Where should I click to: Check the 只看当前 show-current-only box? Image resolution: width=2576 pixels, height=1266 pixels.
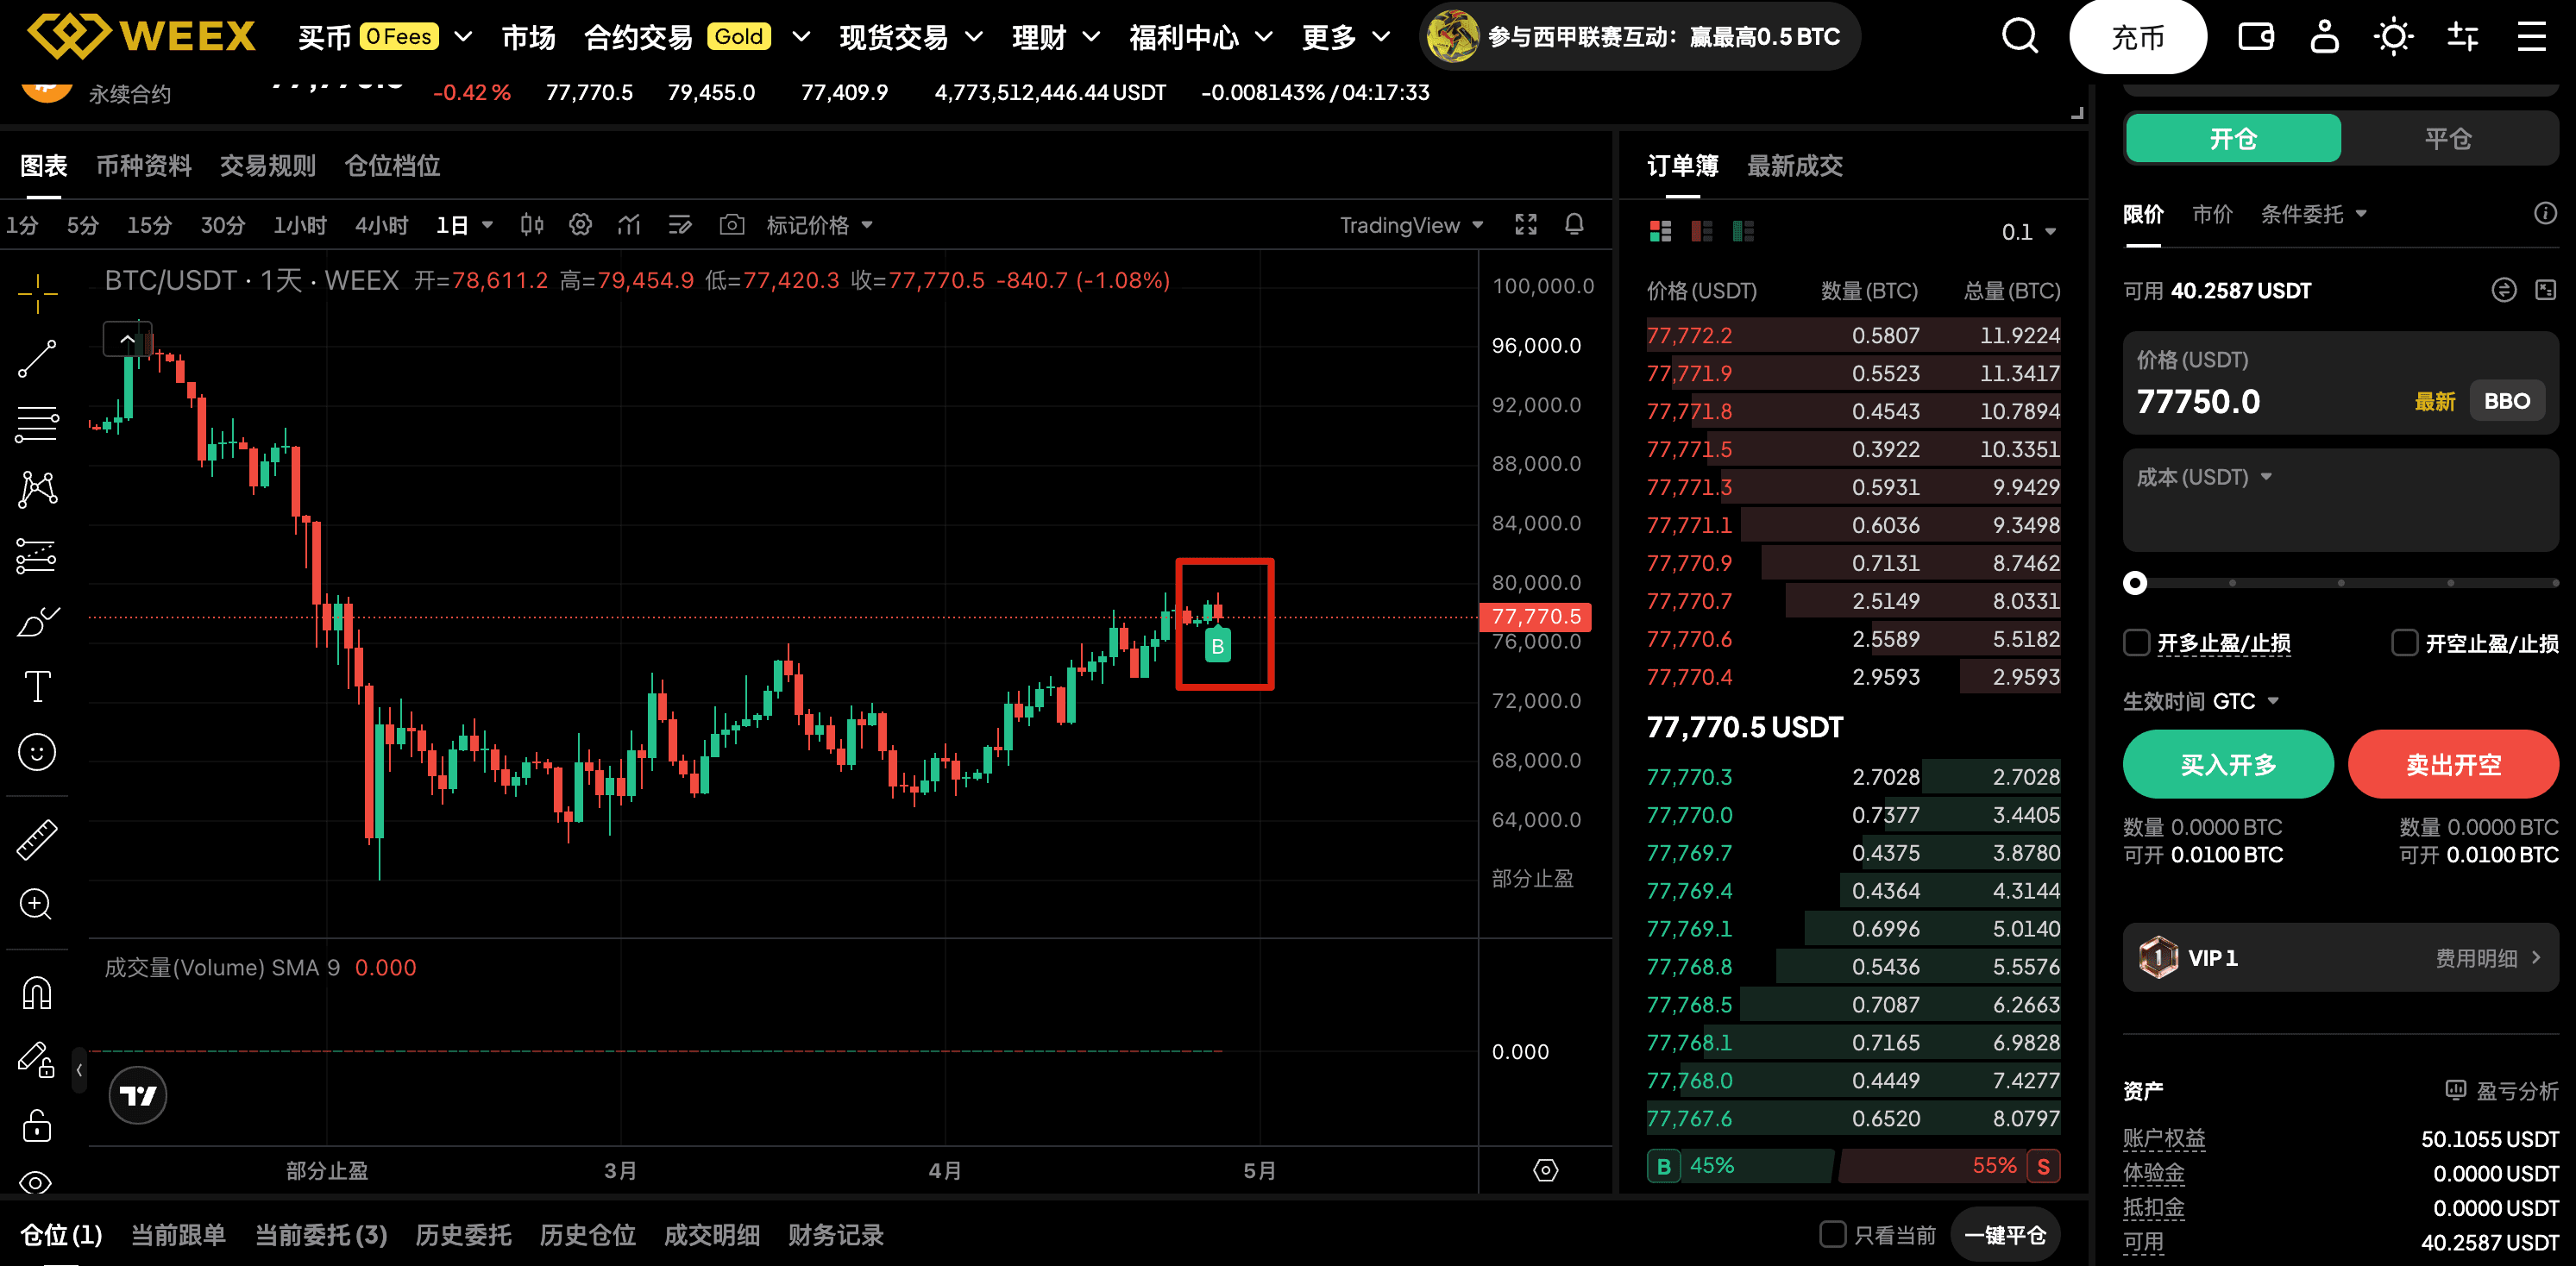(x=1833, y=1234)
